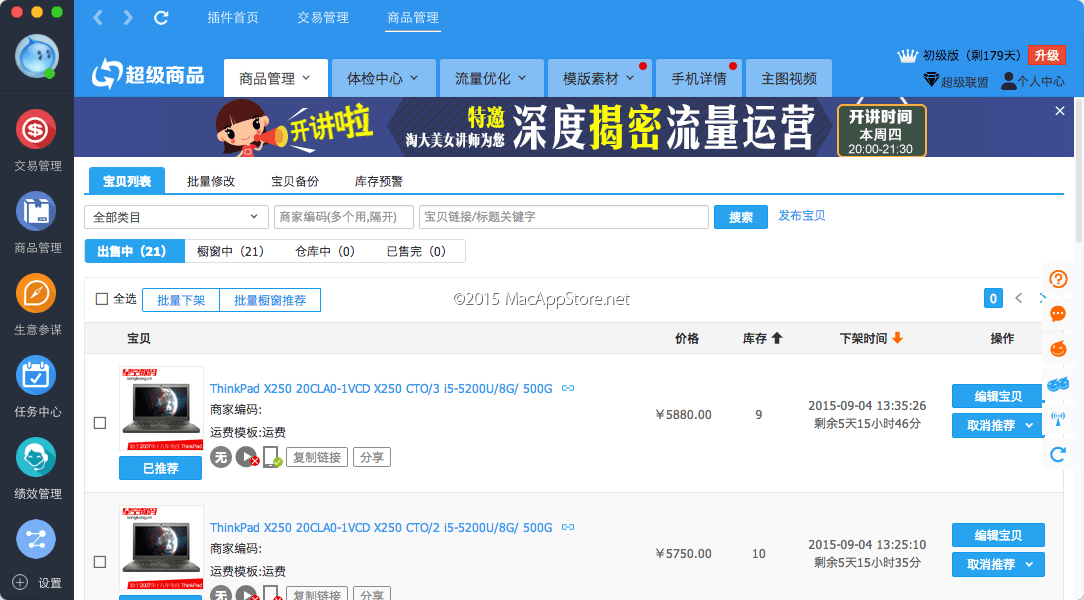Image resolution: width=1084 pixels, height=600 pixels.
Task: Click the vertical scrollbar on the right
Action: tap(1078, 170)
